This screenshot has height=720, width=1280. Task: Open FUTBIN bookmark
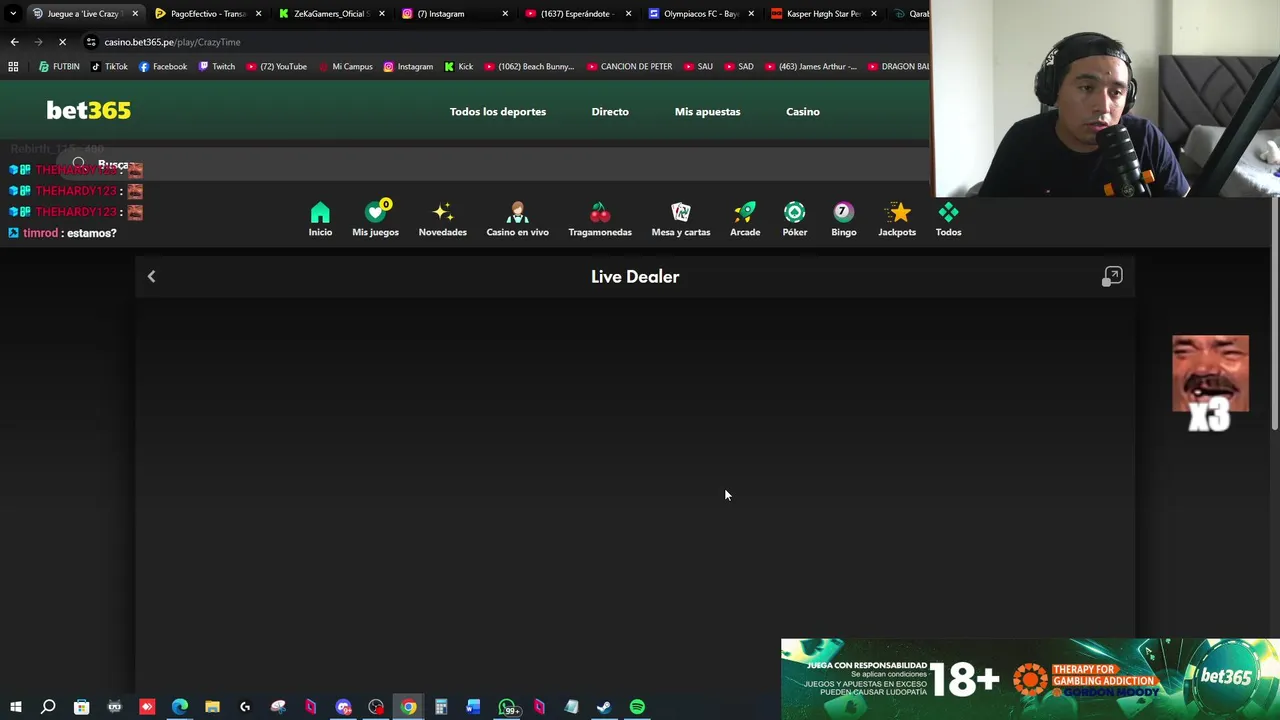pos(59,67)
